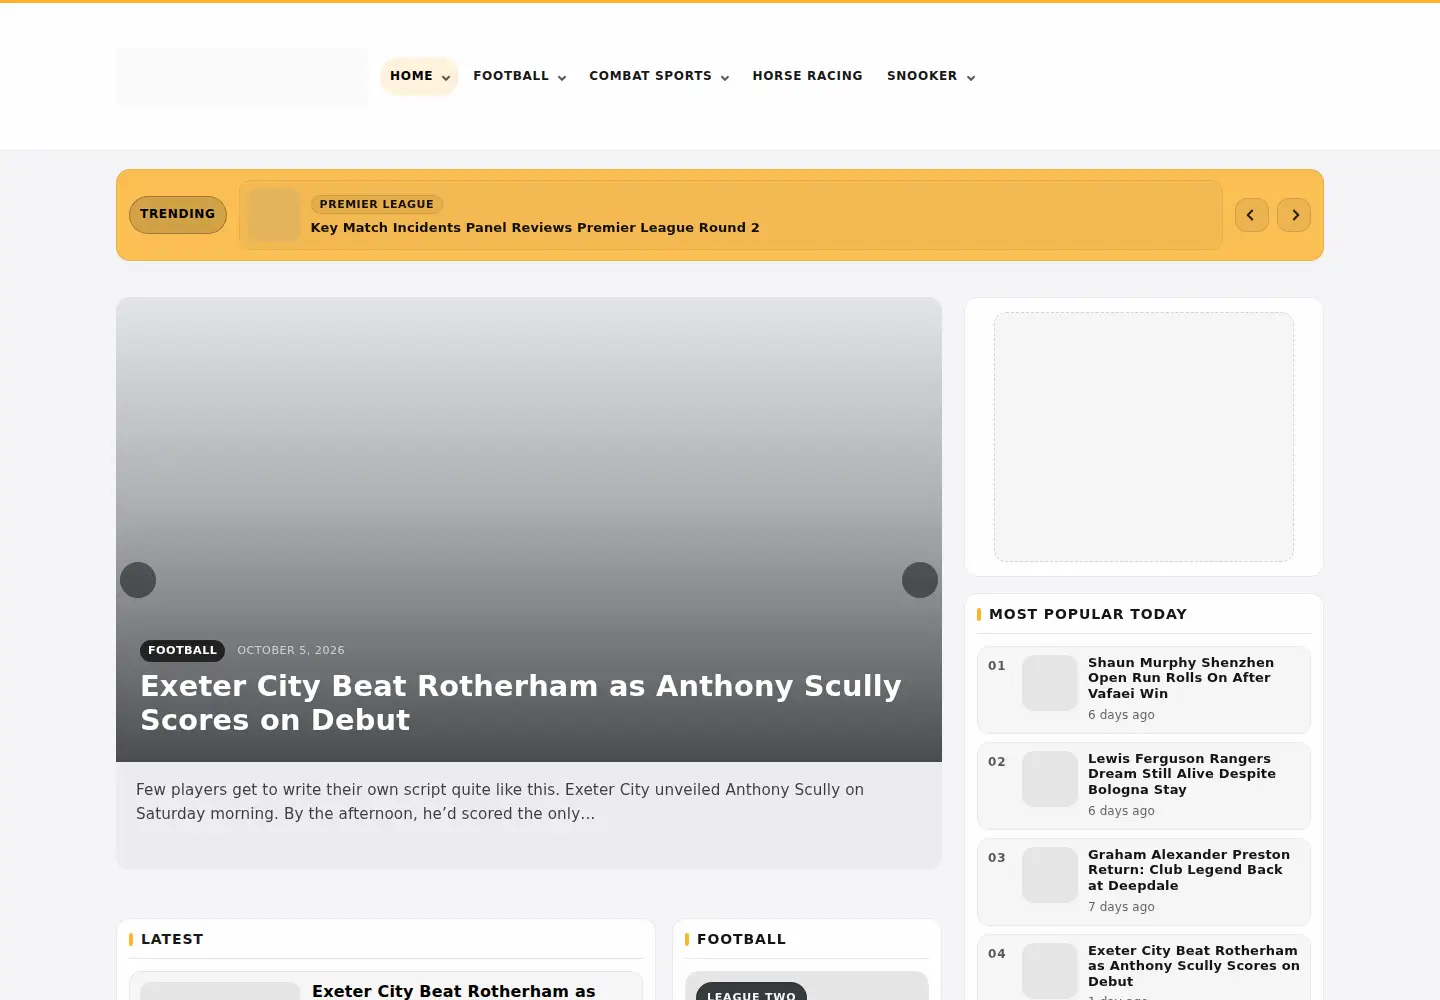Screen dimensions: 1440x1000
Task: Click the Football section heading
Action: (x=741, y=939)
